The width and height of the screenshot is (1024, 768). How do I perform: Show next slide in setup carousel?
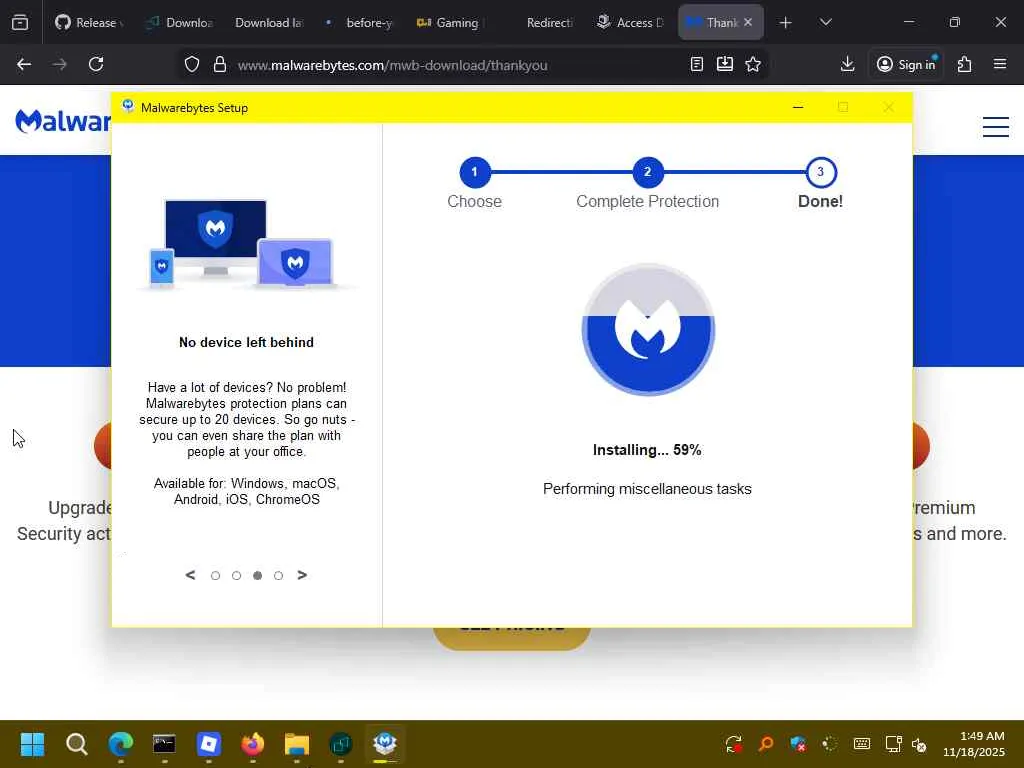click(x=302, y=575)
